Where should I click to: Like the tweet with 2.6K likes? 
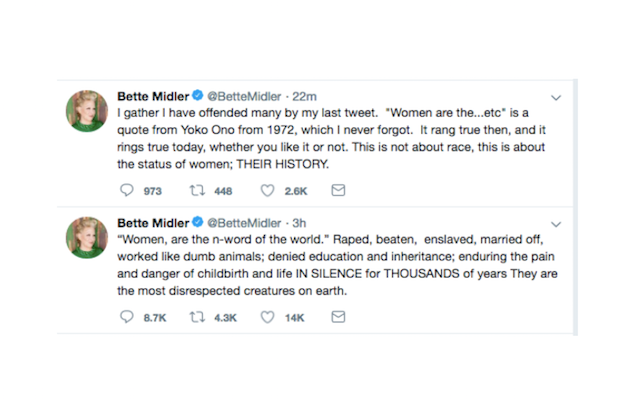[267, 191]
